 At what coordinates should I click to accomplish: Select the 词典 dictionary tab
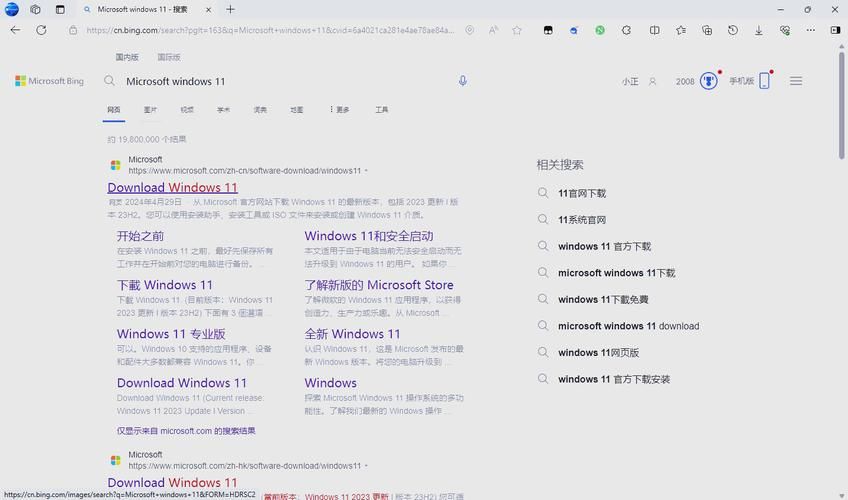point(260,110)
